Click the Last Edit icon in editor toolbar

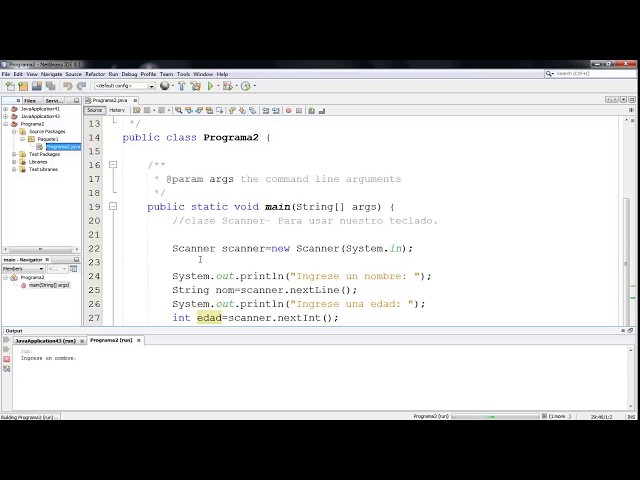coord(137,111)
